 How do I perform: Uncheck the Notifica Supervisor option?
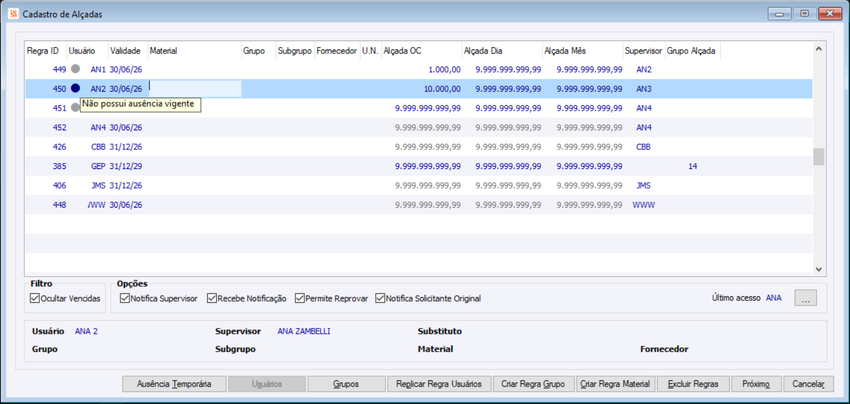(x=125, y=298)
